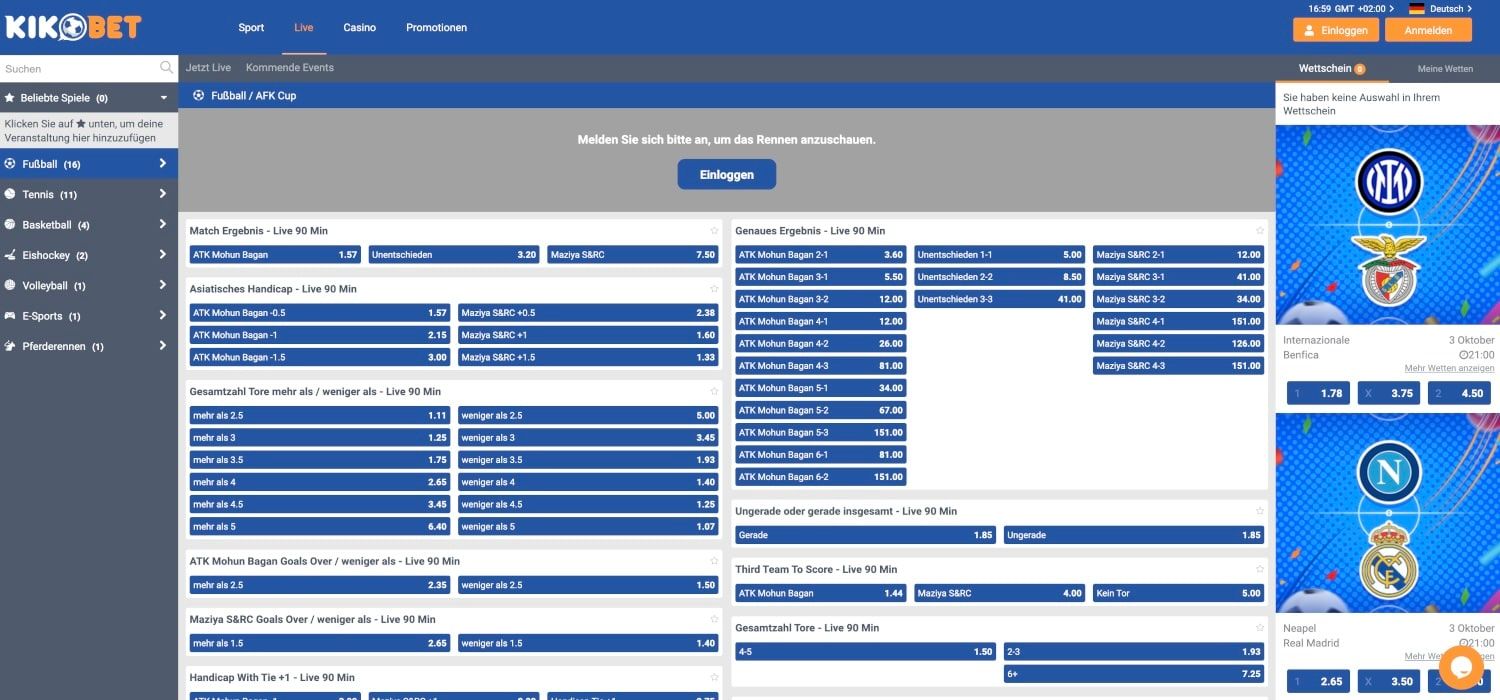The height and width of the screenshot is (700, 1500).
Task: Click the Eishockey sport icon
Action: point(10,255)
